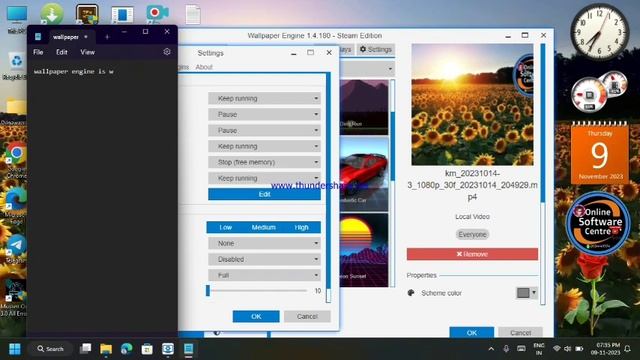Click the ENG IN language indicator

tap(539, 349)
